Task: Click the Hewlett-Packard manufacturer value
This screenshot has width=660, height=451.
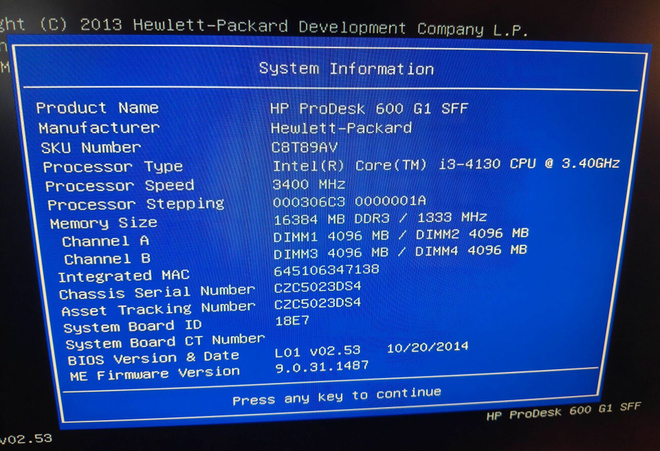Action: 341,128
